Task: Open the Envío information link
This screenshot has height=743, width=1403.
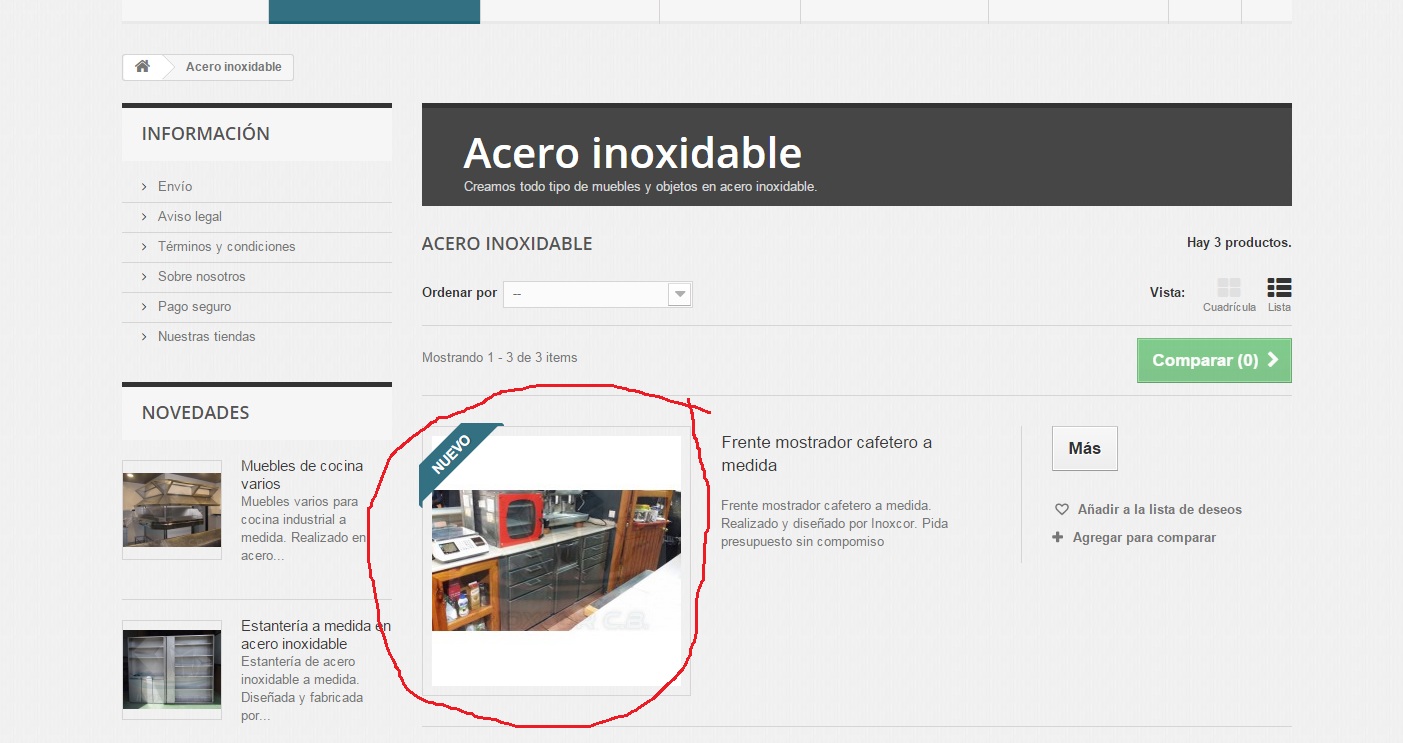Action: click(175, 187)
